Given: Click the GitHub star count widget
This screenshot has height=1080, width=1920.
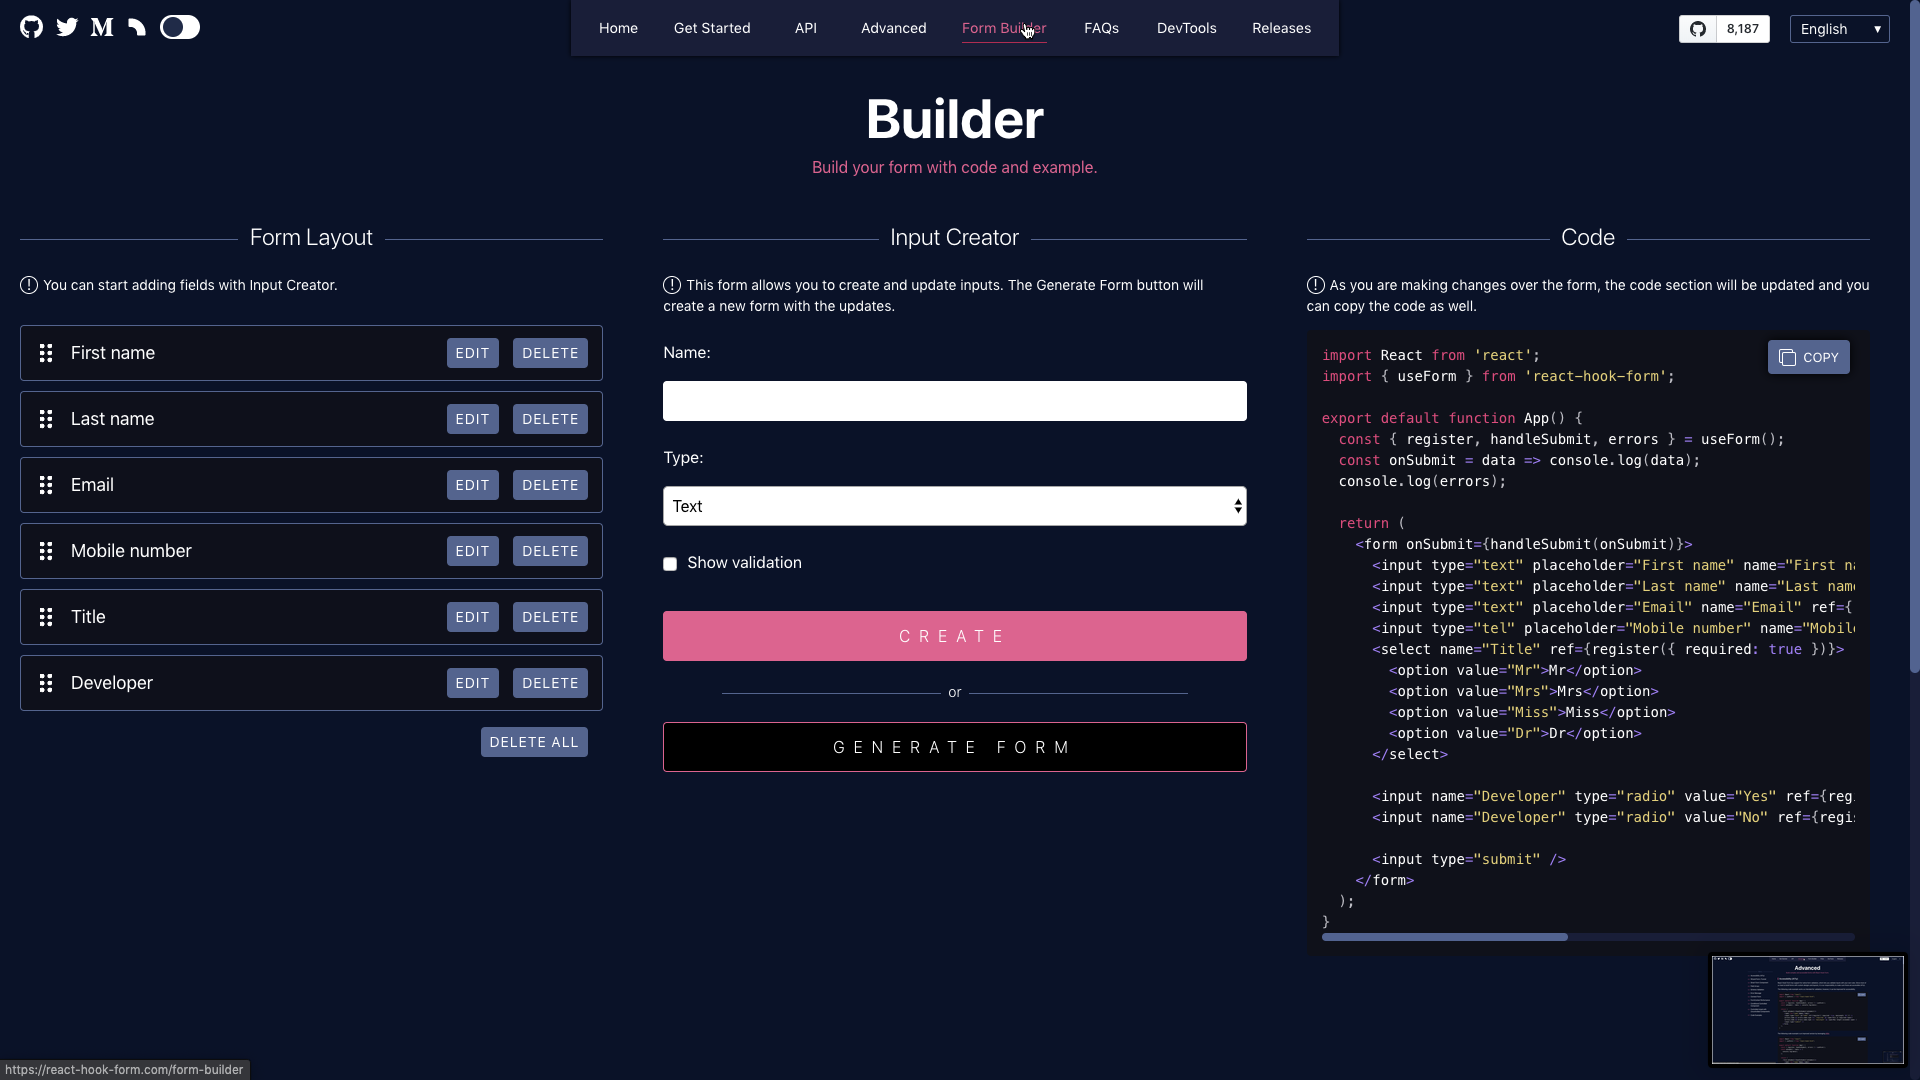Looking at the screenshot, I should [1724, 29].
